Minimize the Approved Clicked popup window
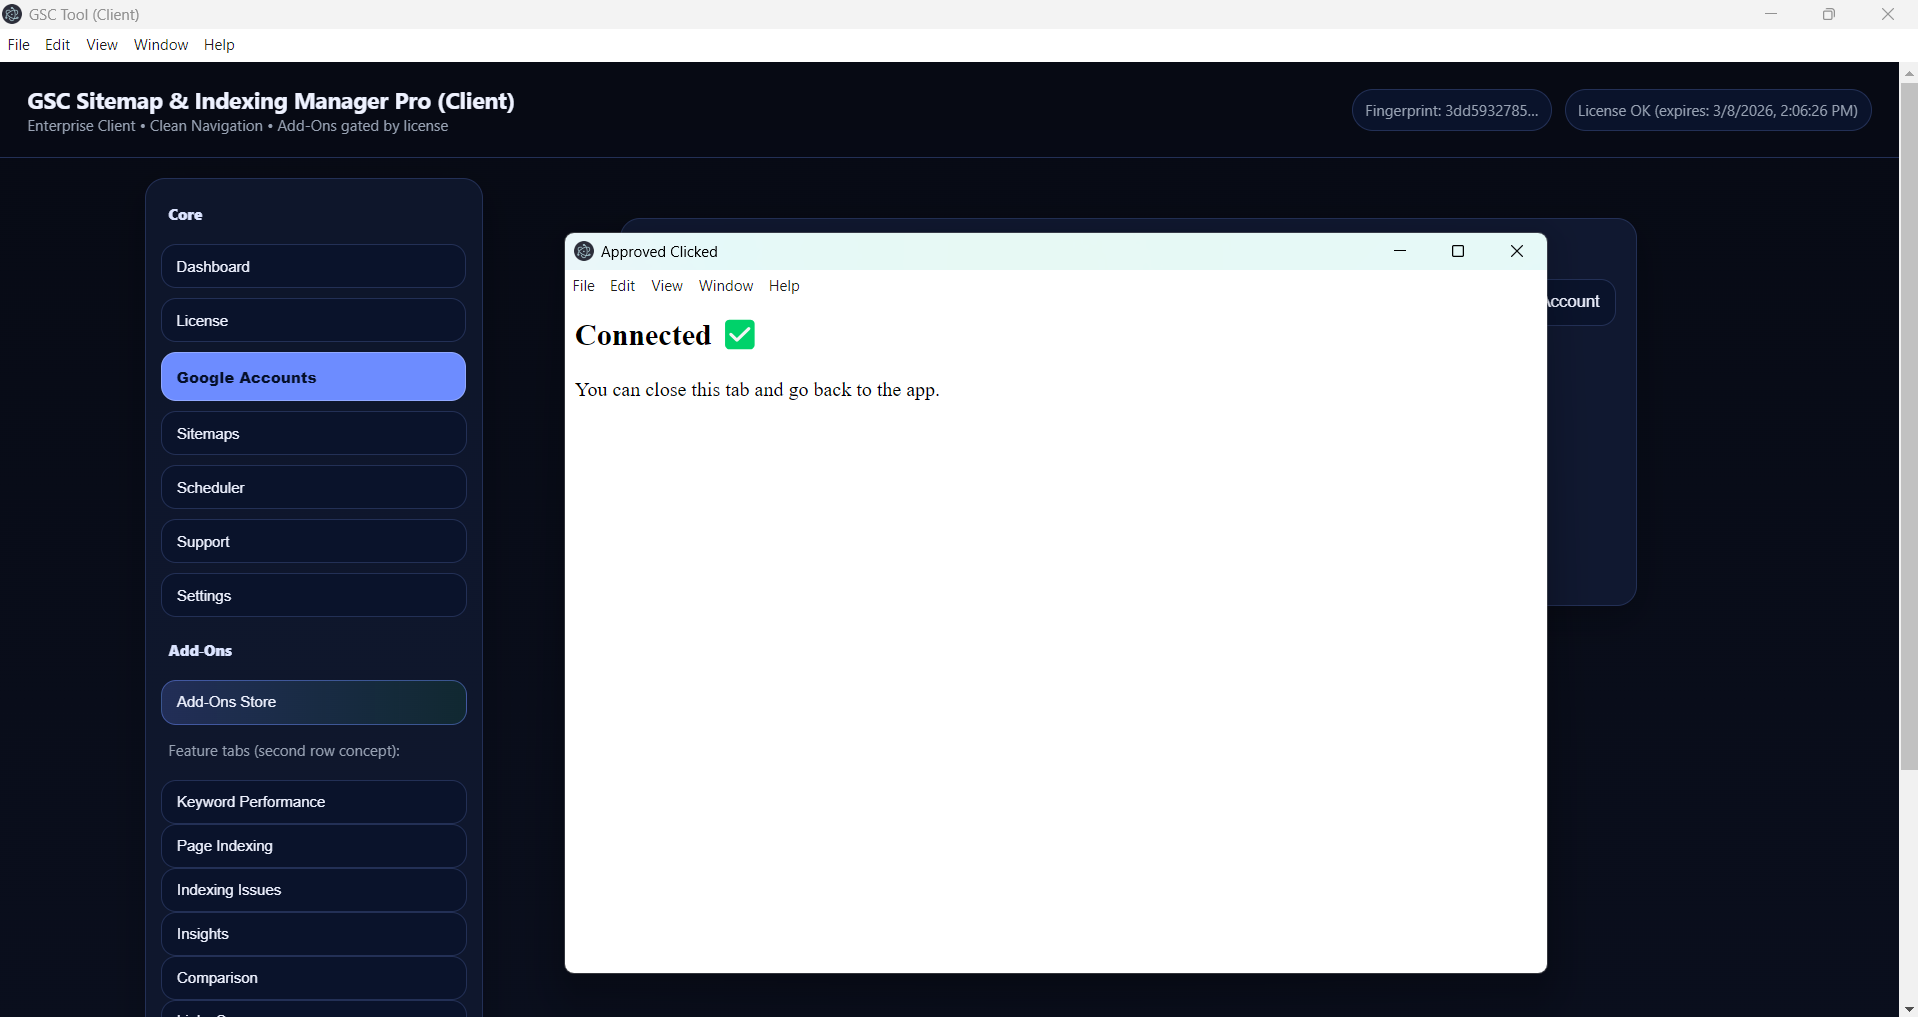 click(1399, 251)
